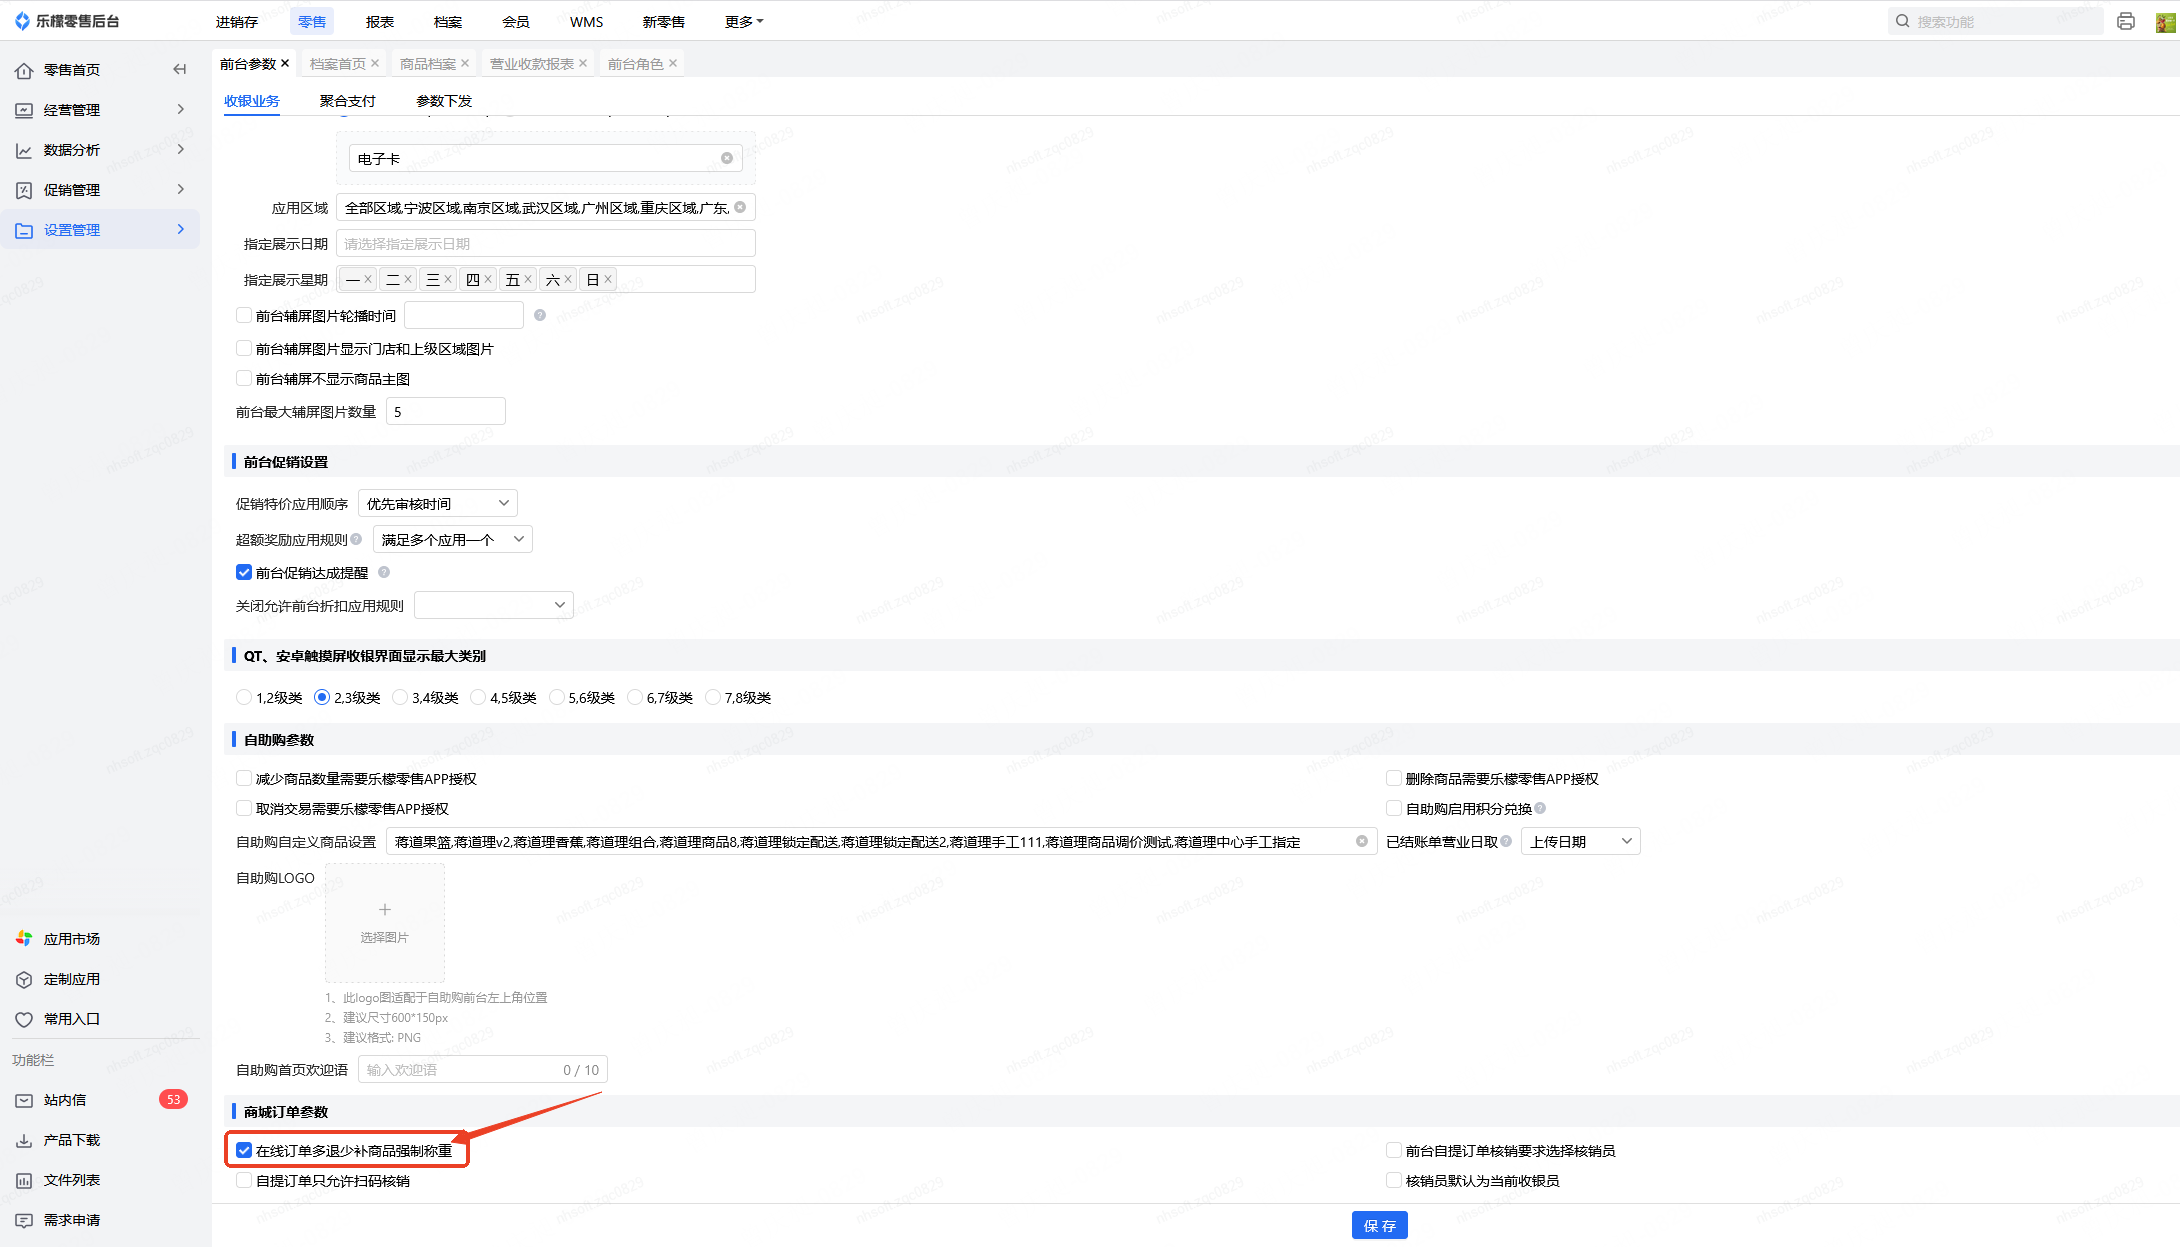Open 常用入口 heart icon item

tap(71, 1018)
